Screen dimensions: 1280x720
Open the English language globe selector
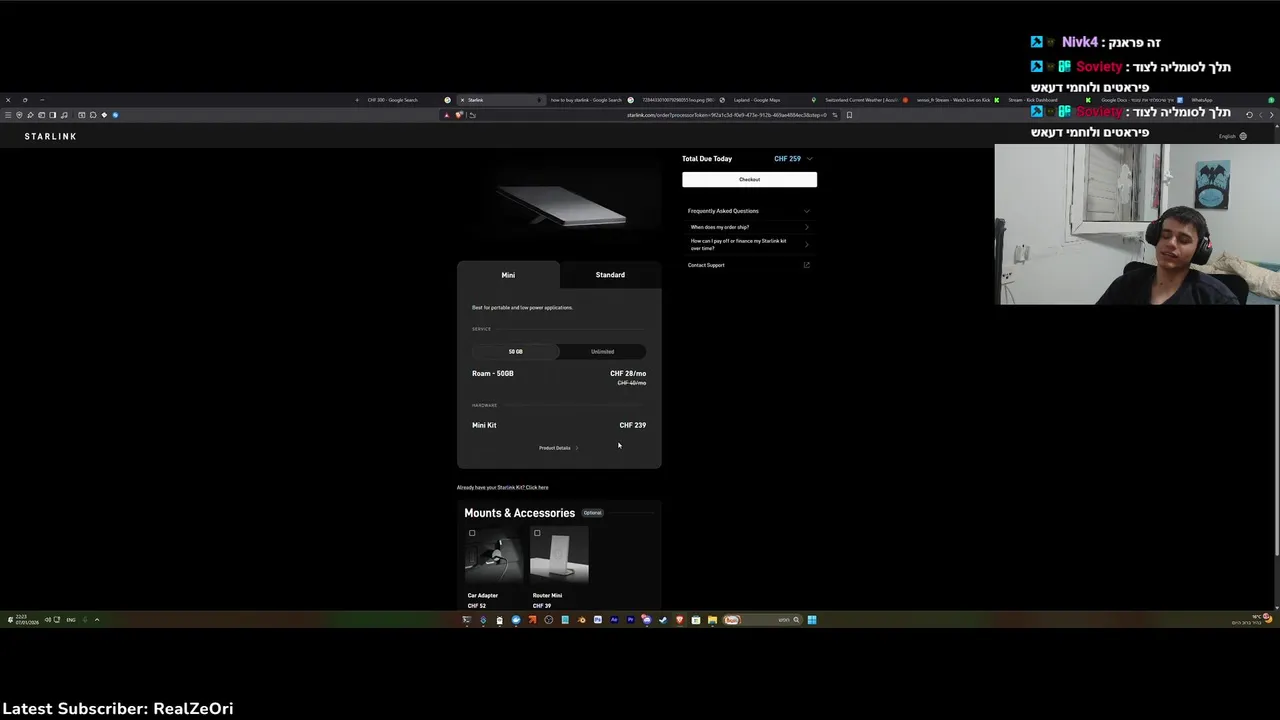(1232, 136)
